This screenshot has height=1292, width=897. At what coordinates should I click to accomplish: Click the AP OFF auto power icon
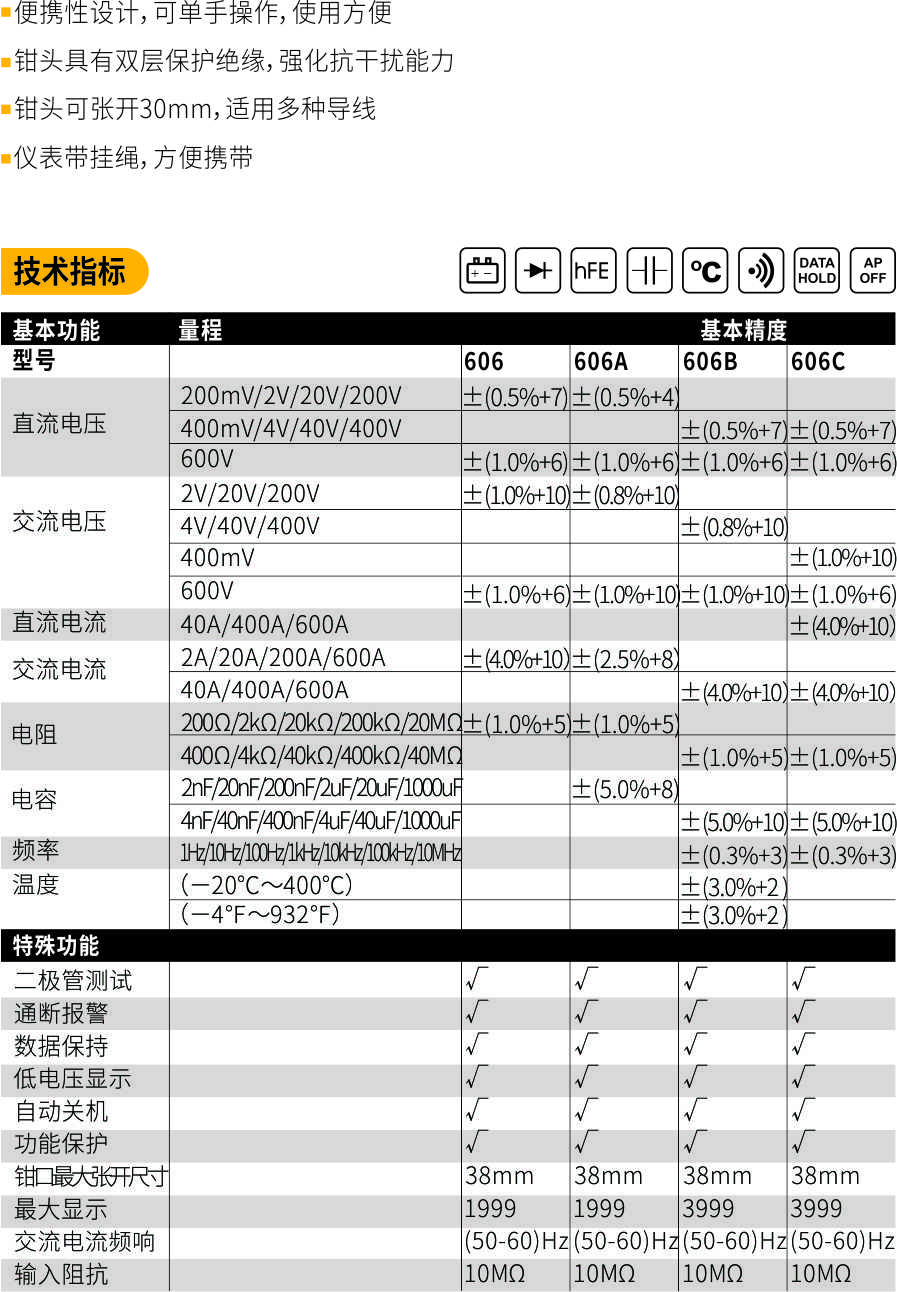tap(872, 271)
